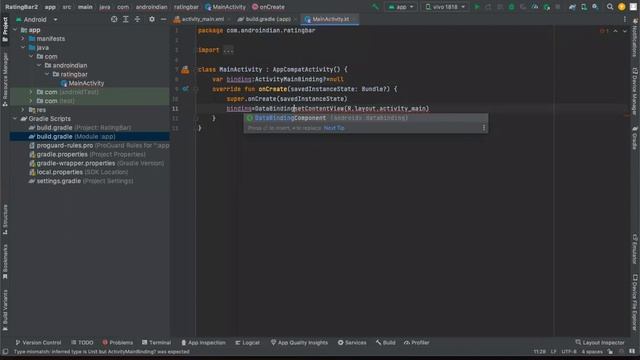Select settings.gradle file
The width and height of the screenshot is (640, 360).
(x=81, y=181)
